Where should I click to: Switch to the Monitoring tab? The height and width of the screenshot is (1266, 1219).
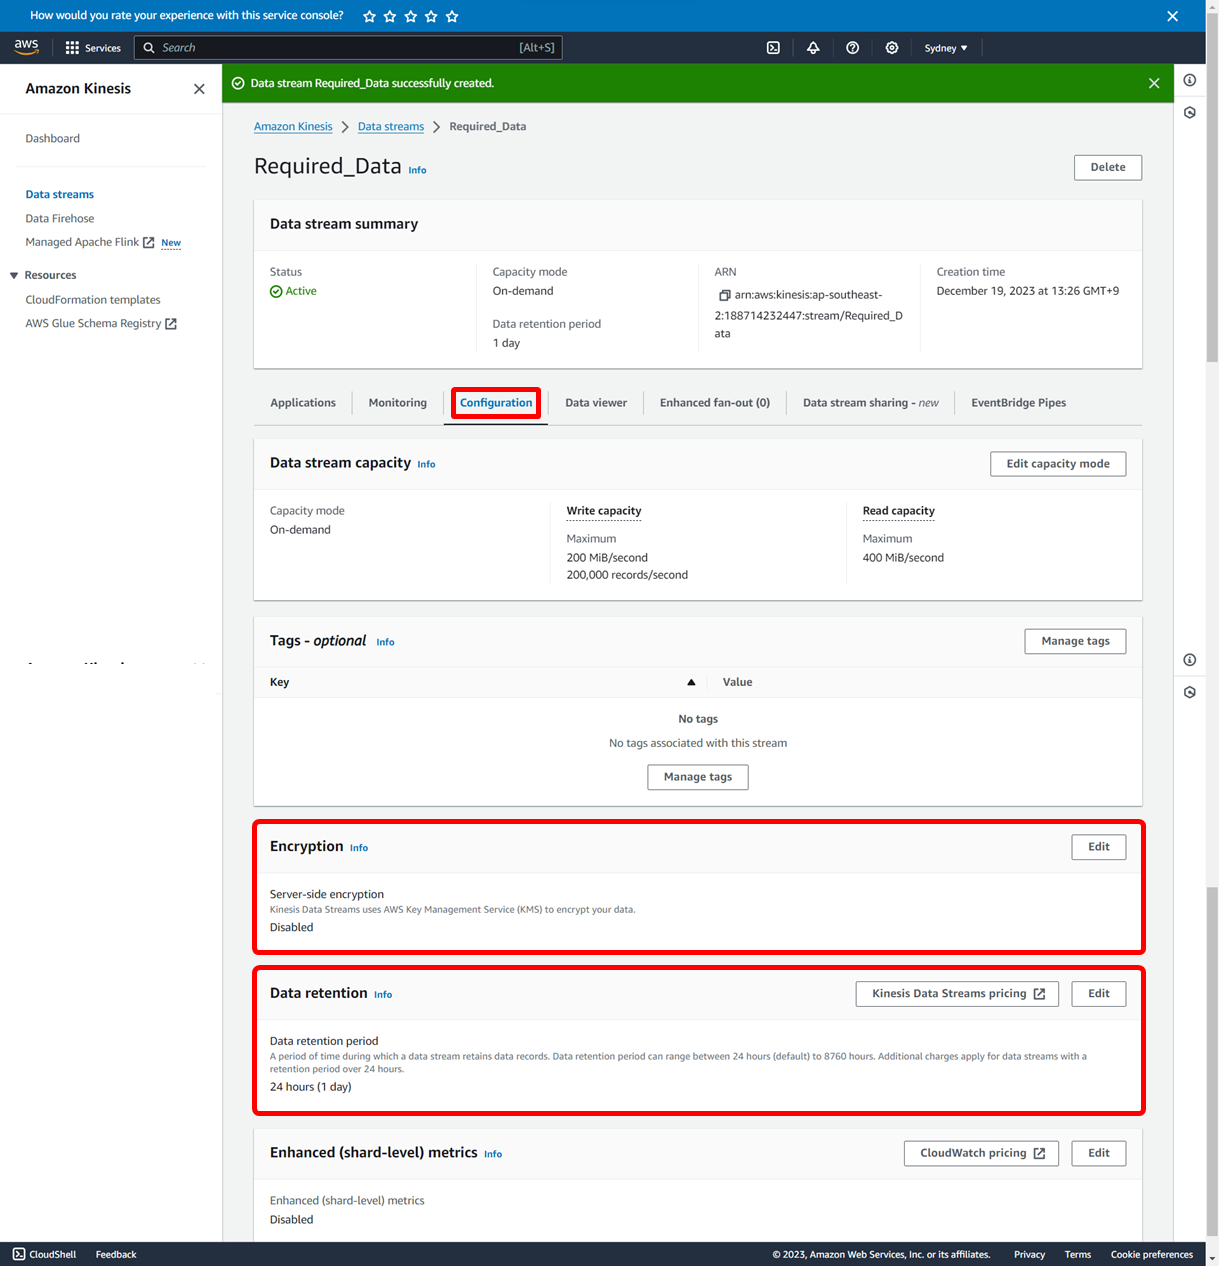coord(398,403)
